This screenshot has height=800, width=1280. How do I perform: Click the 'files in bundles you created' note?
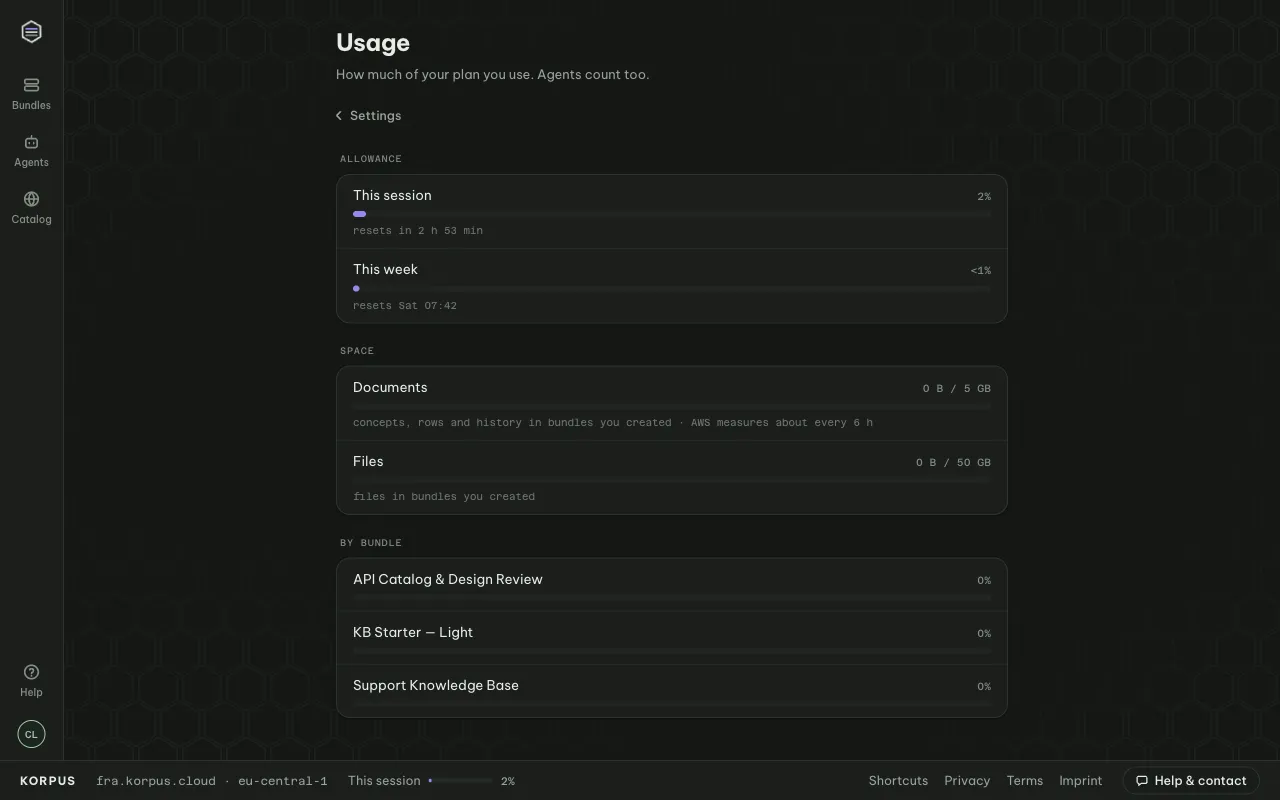[444, 497]
